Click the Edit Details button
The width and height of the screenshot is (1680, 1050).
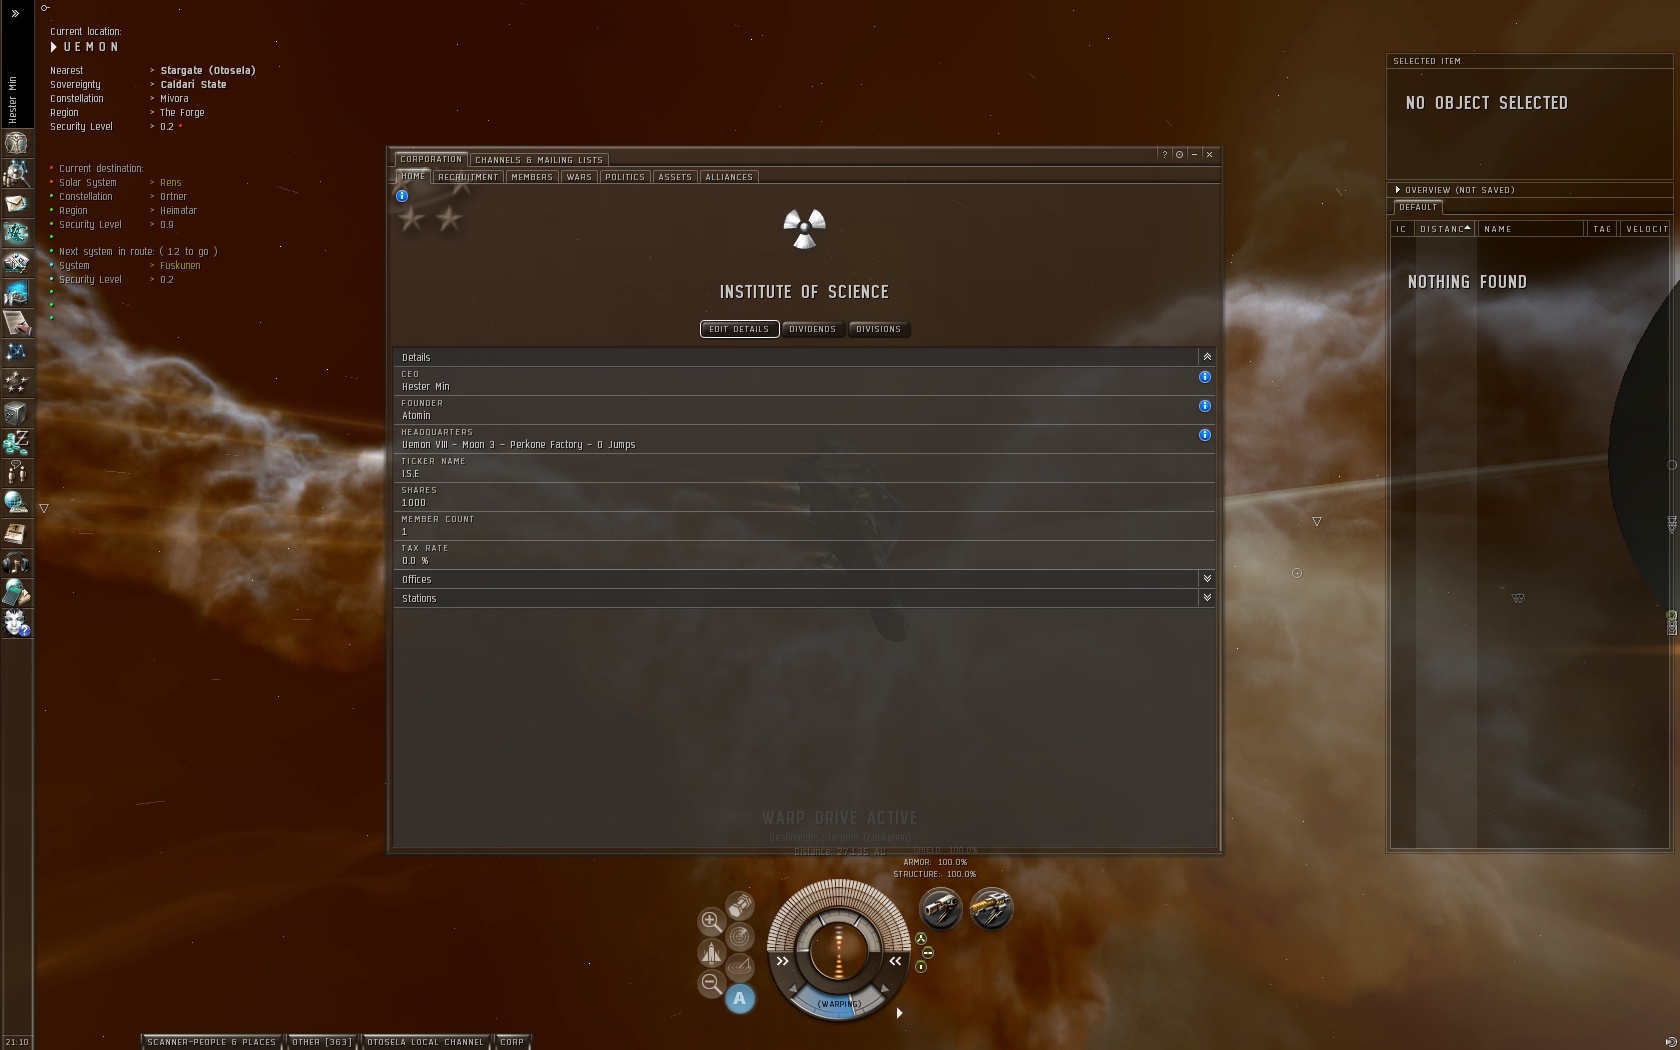click(739, 329)
